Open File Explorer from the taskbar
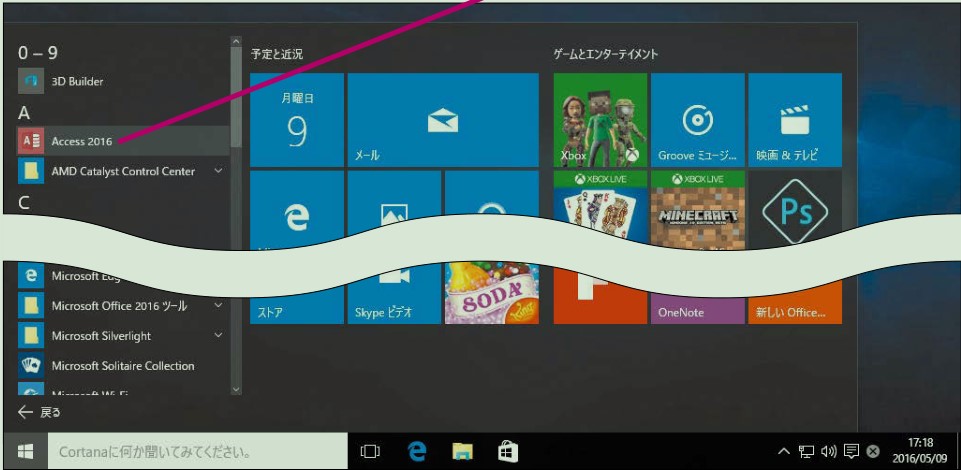Screen dimensions: 961x470 coord(463,452)
